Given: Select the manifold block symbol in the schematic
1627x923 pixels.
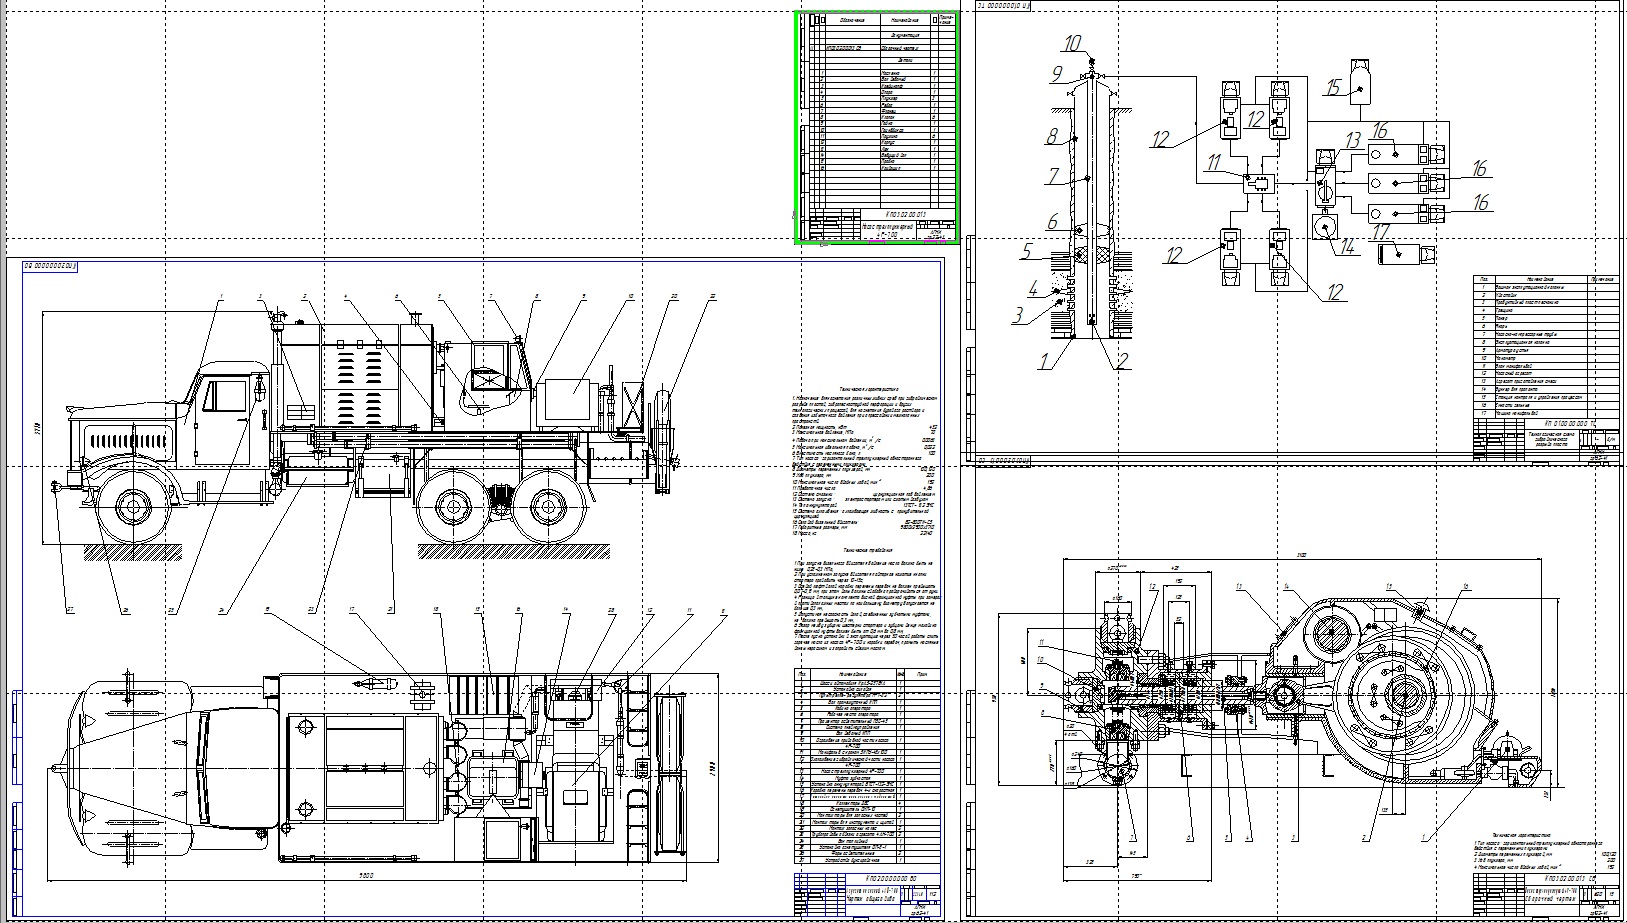Looking at the screenshot, I should pyautogui.click(x=1257, y=184).
